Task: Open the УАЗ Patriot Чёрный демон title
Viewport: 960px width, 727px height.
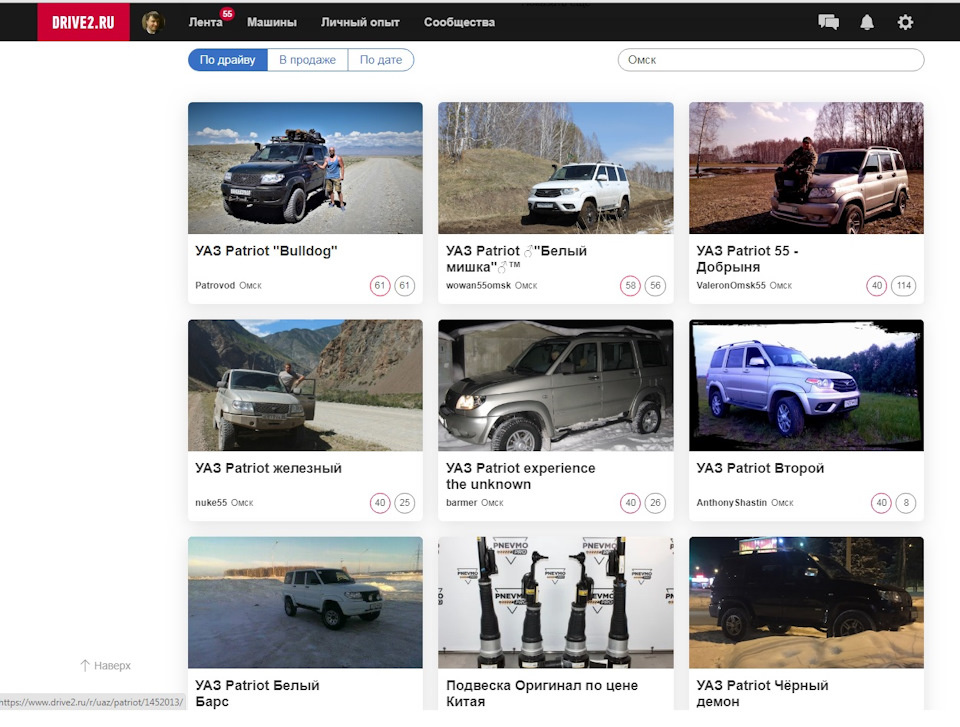Action: (x=762, y=693)
